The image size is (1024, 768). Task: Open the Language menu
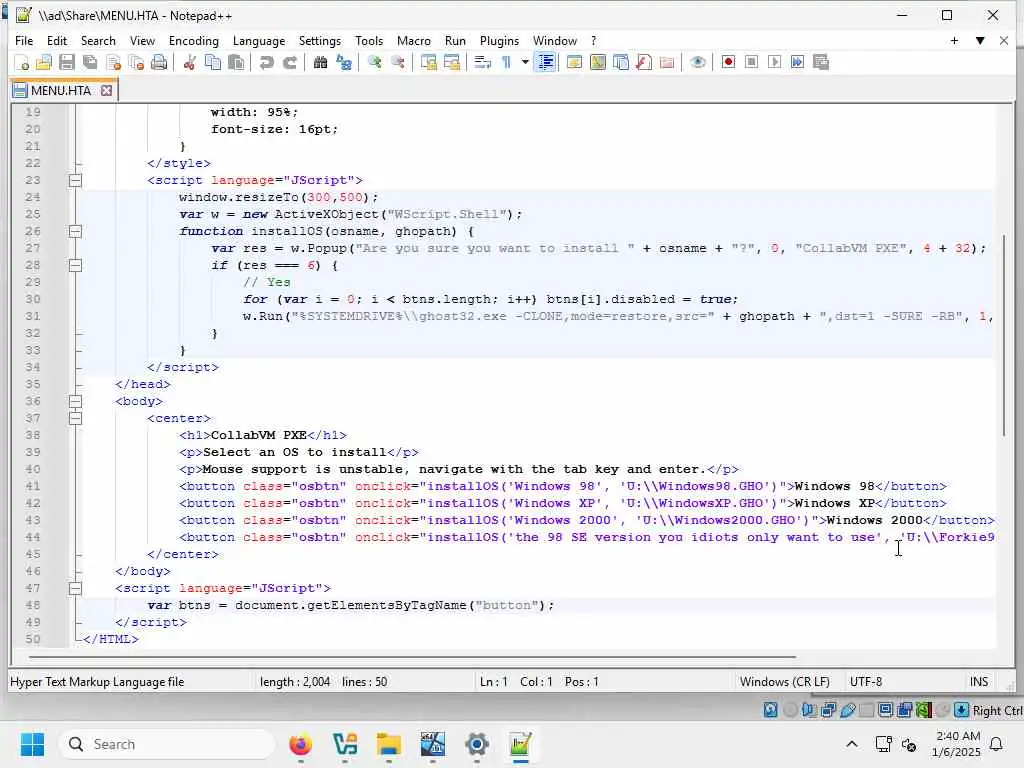point(259,40)
